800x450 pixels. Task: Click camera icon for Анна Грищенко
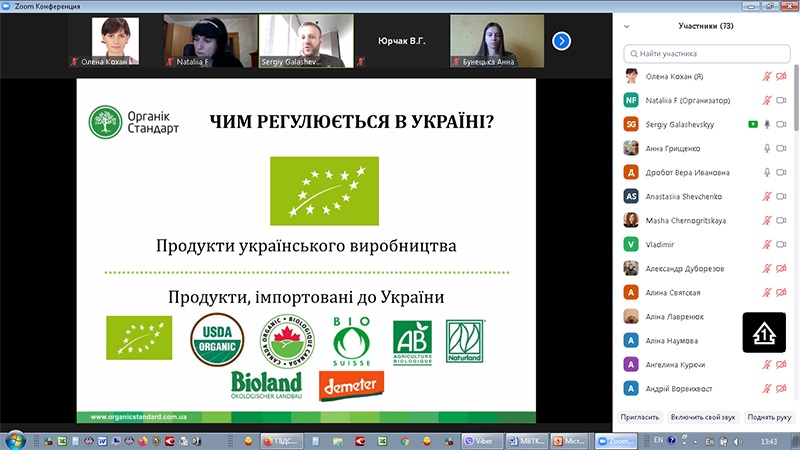(781, 148)
